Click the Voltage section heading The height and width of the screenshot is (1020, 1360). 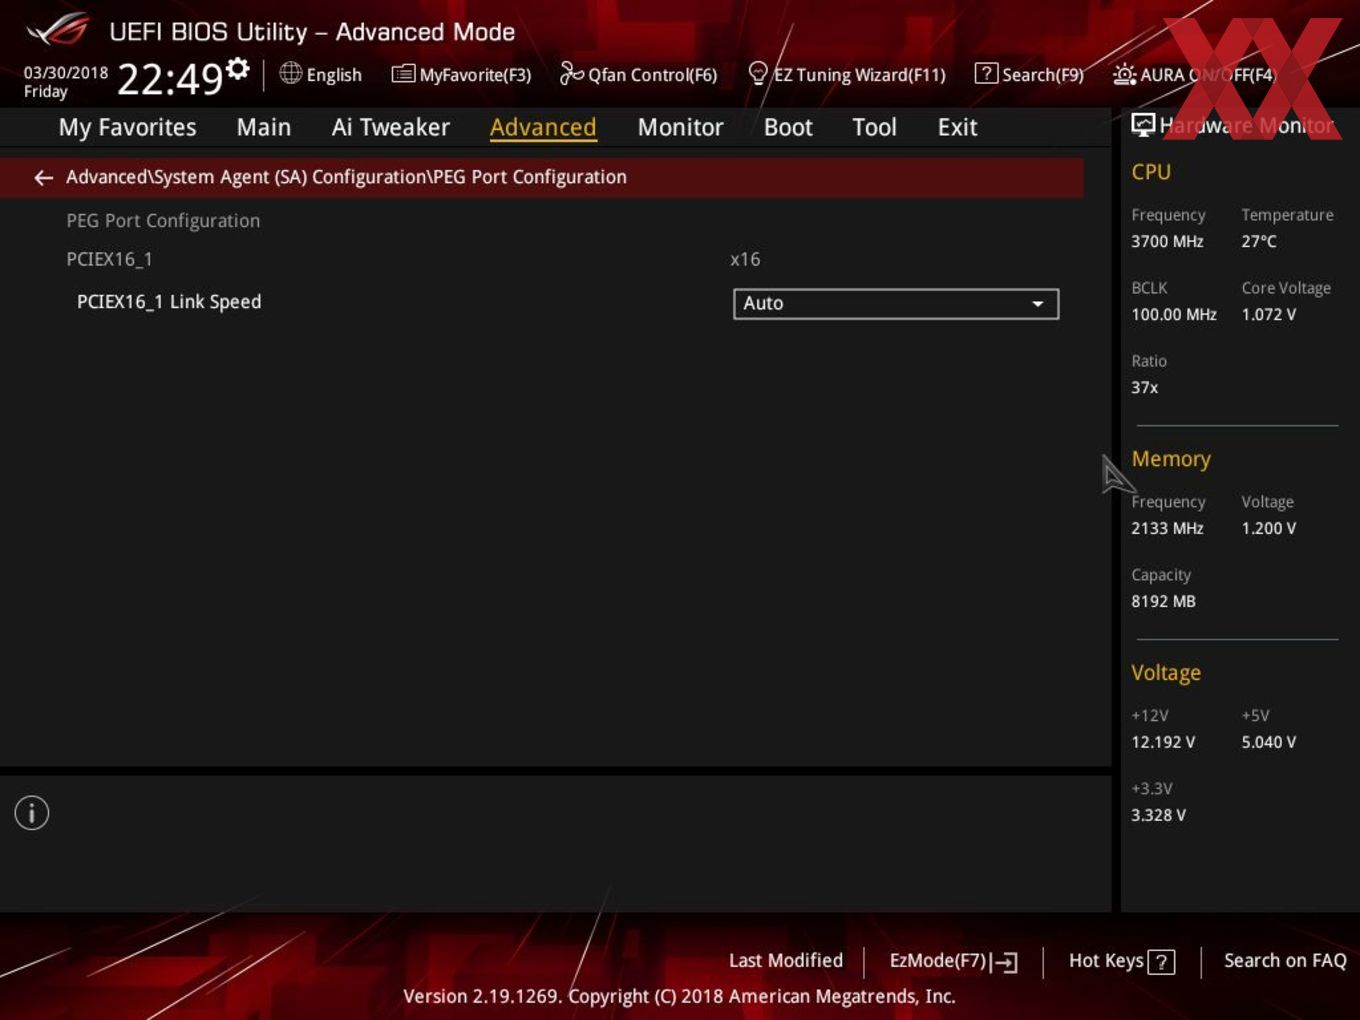[x=1166, y=673]
